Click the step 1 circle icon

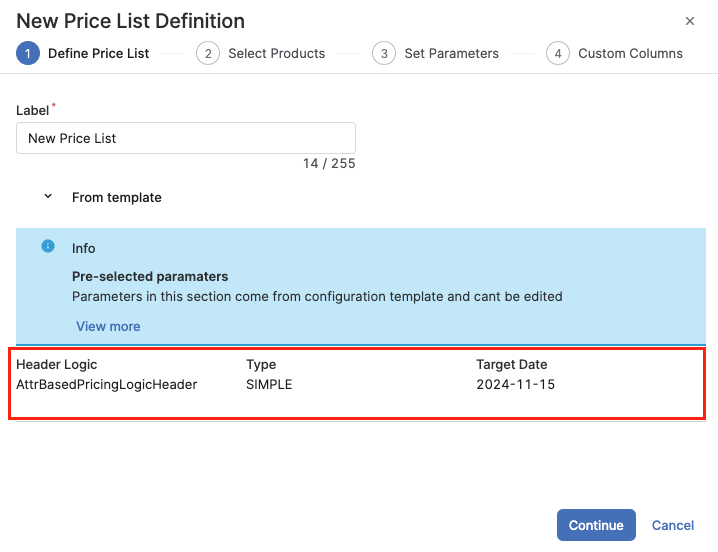click(x=28, y=53)
